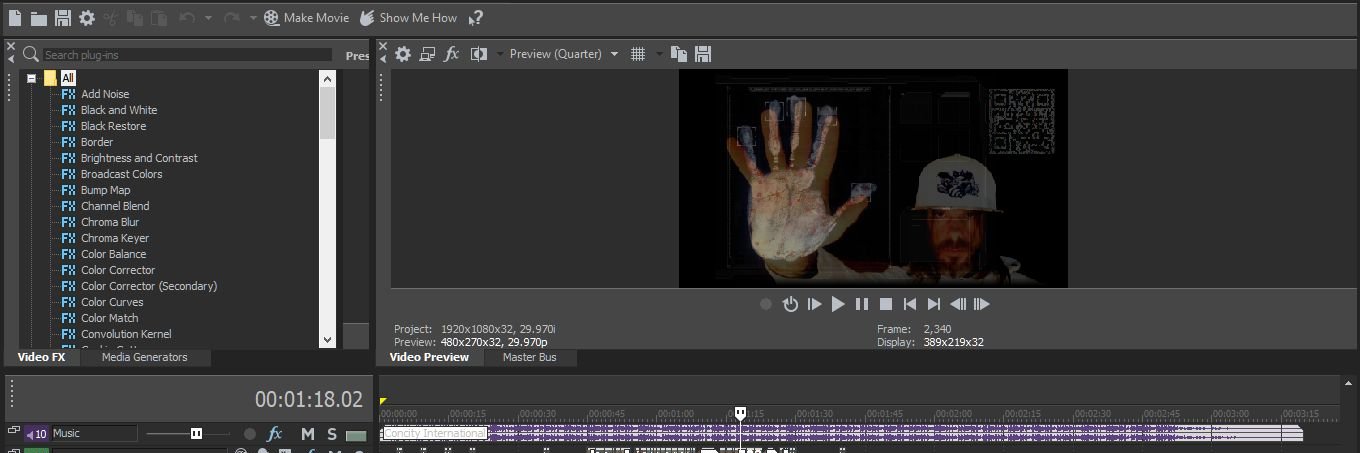1360x453 pixels.
Task: Select the Color Balance effect
Action: click(113, 254)
